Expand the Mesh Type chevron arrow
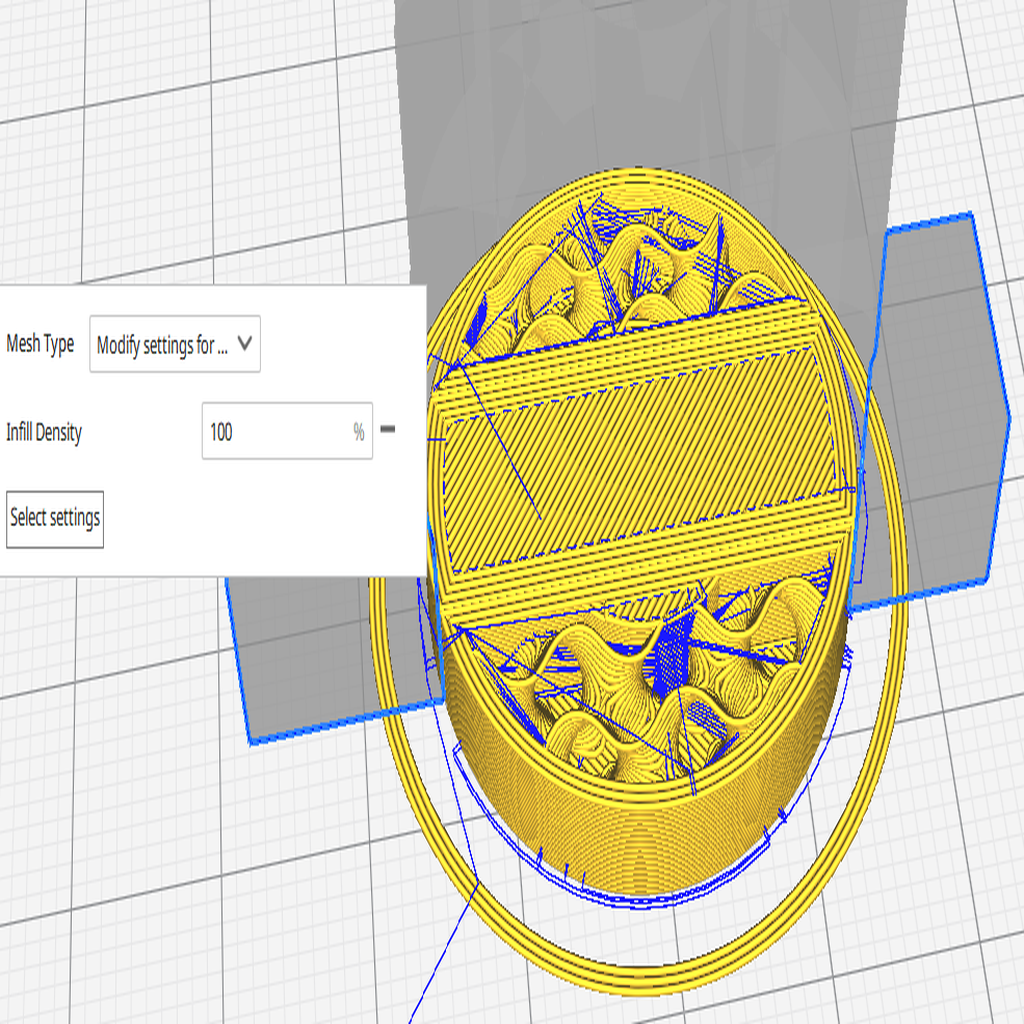 pyautogui.click(x=246, y=345)
